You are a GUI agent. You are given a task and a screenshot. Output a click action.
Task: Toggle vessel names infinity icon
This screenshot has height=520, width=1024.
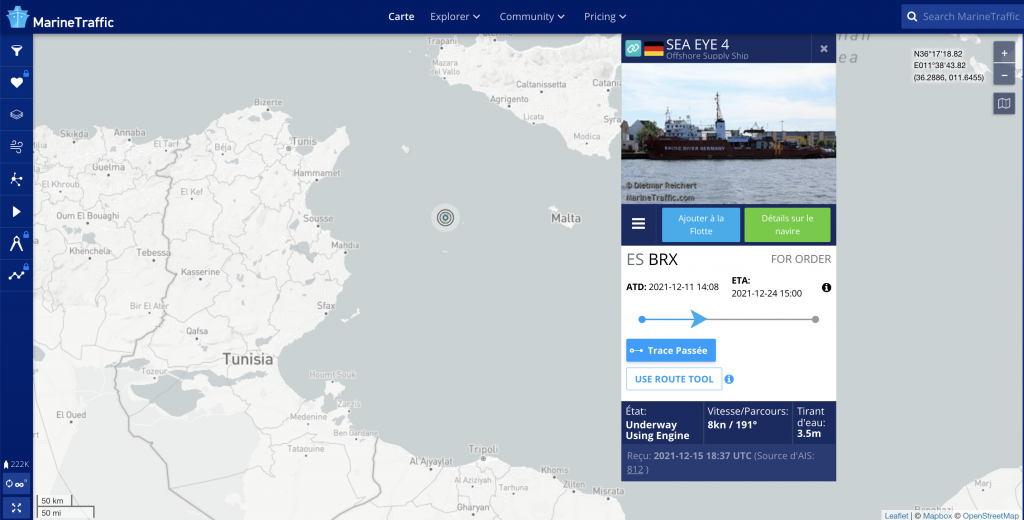coord(16,484)
